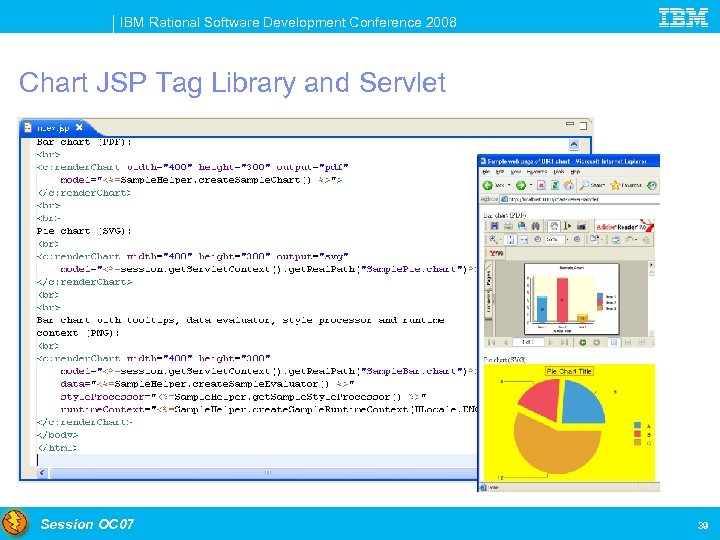Click the IBM logo in the header
The height and width of the screenshot is (540, 720).
click(683, 18)
